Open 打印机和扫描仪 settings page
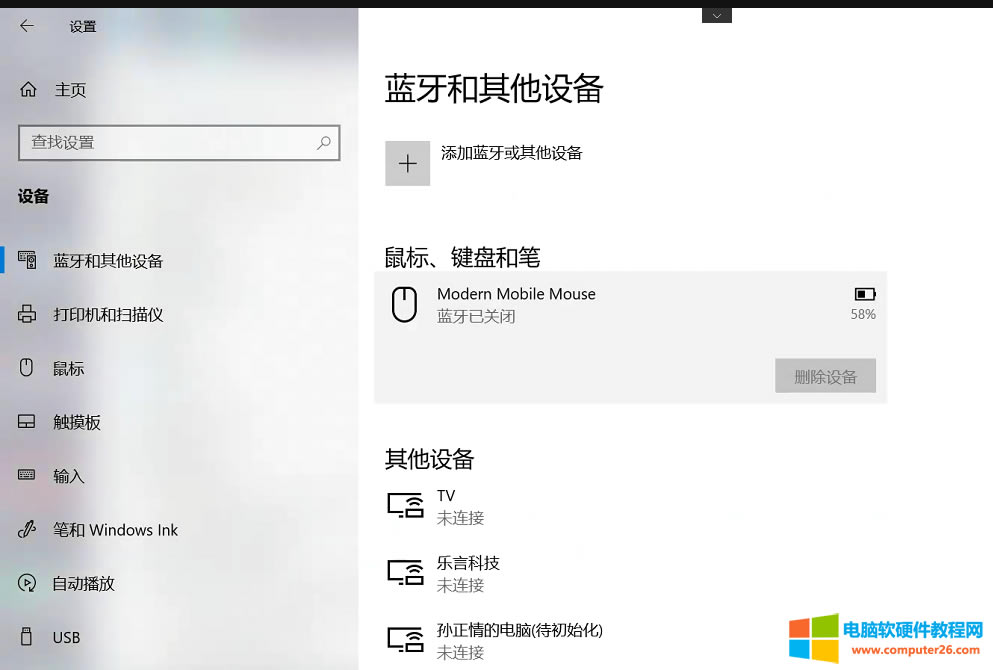Screen dimensions: 993x670 click(x=108, y=315)
